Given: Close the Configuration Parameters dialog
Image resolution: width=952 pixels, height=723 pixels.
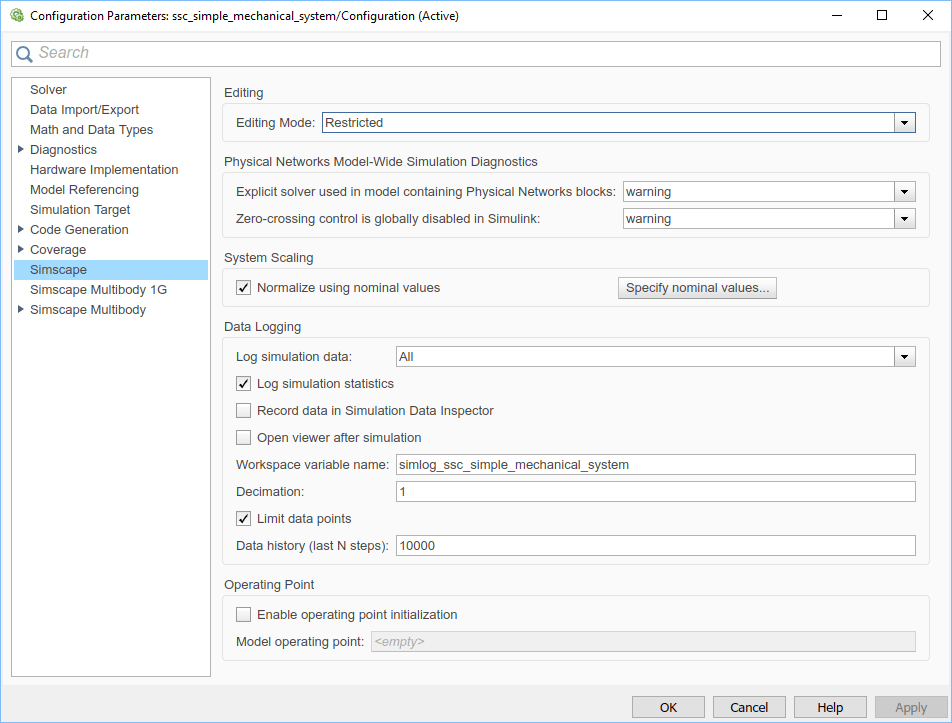Looking at the screenshot, I should point(928,15).
